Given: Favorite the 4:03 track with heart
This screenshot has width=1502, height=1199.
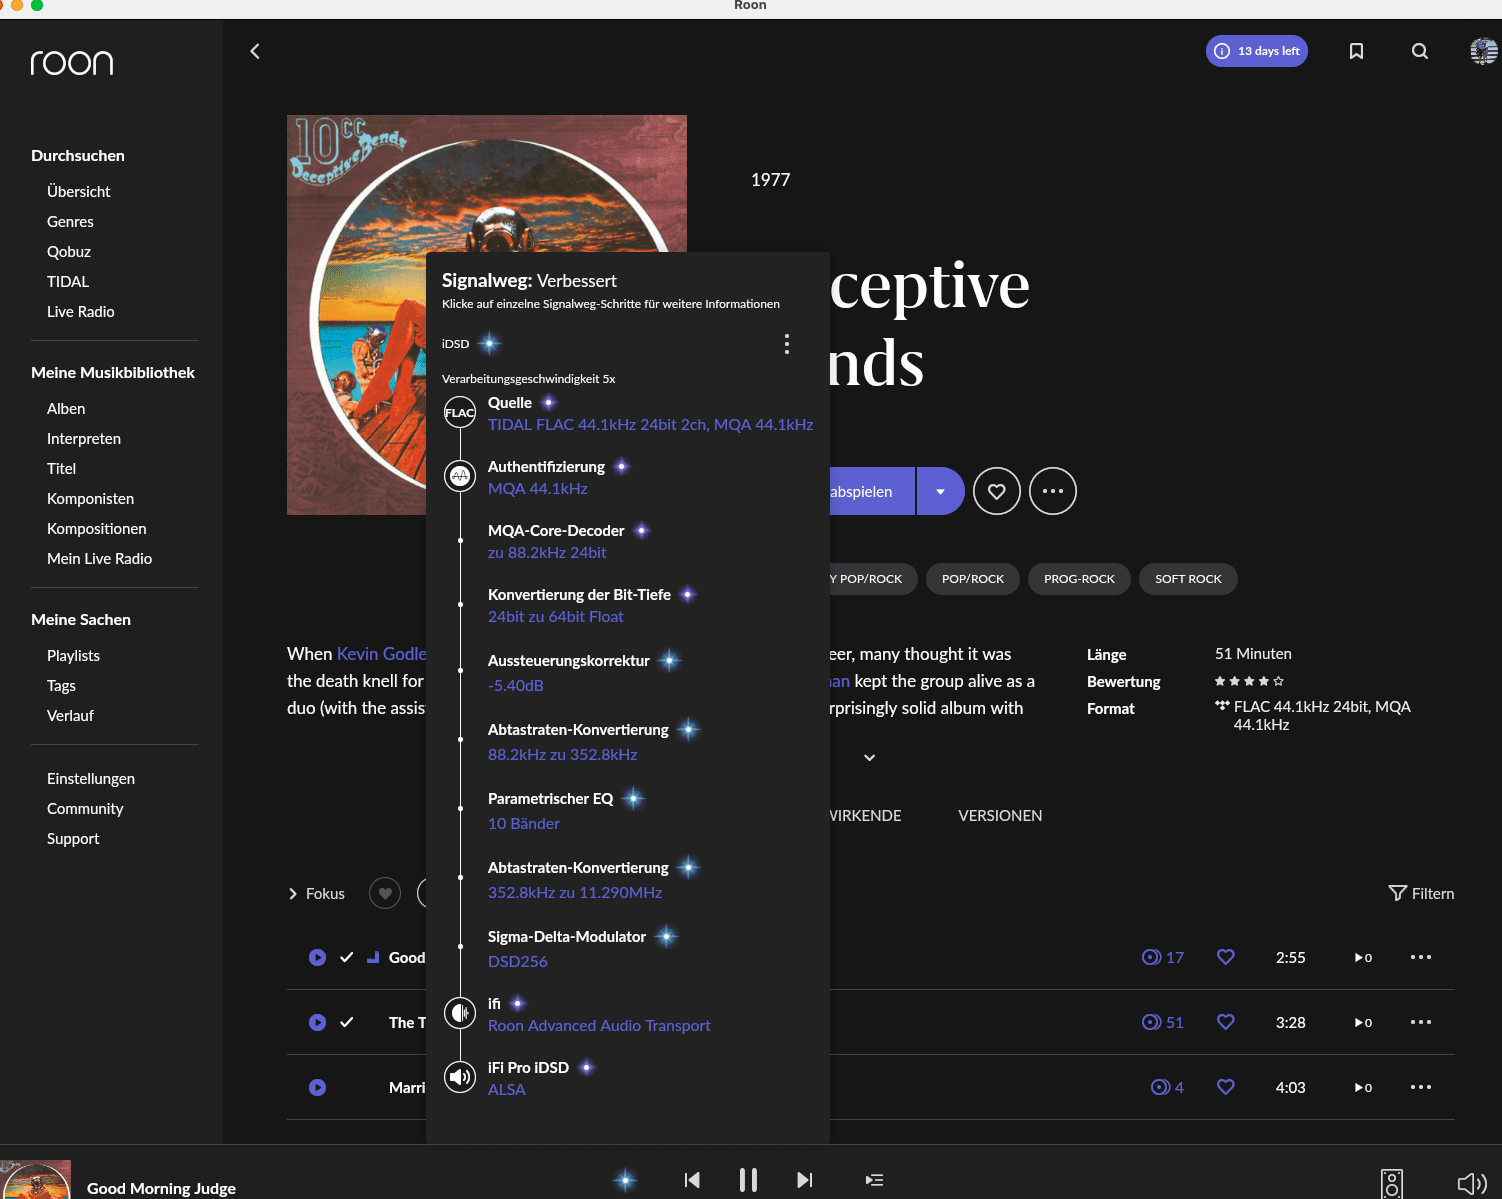Looking at the screenshot, I should (x=1226, y=1087).
